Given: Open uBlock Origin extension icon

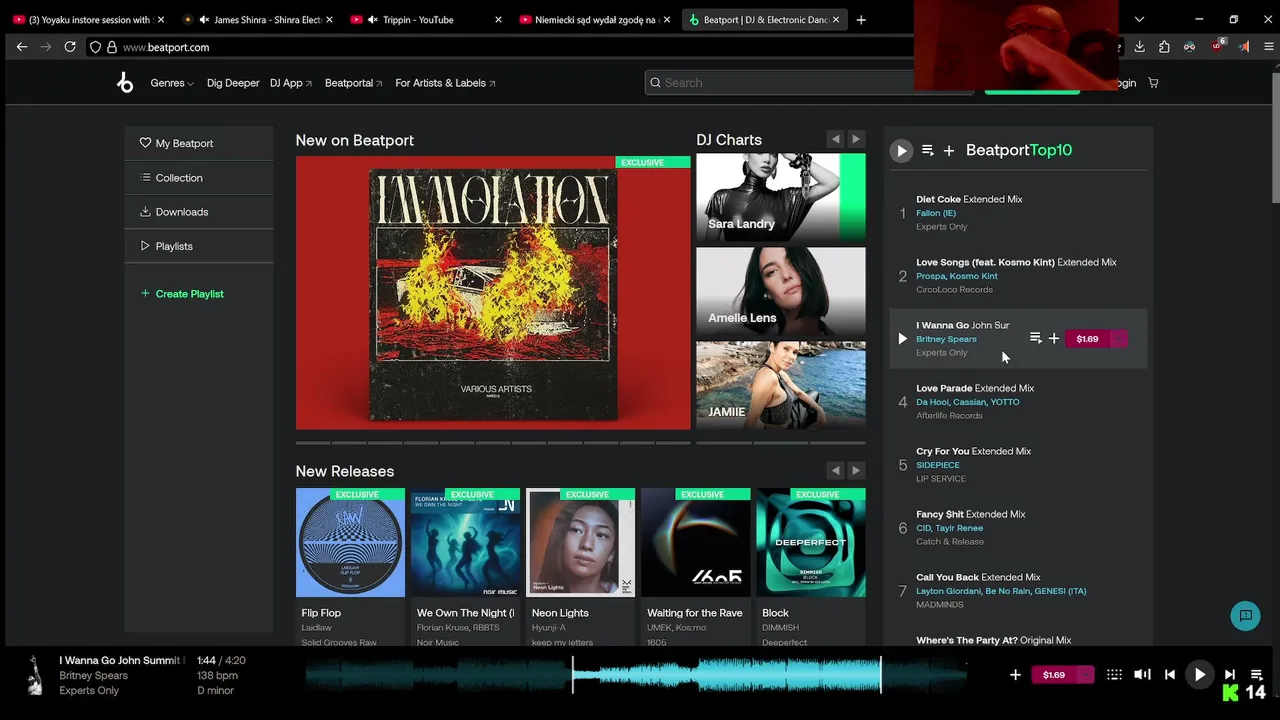Looking at the screenshot, I should pos(1217,47).
